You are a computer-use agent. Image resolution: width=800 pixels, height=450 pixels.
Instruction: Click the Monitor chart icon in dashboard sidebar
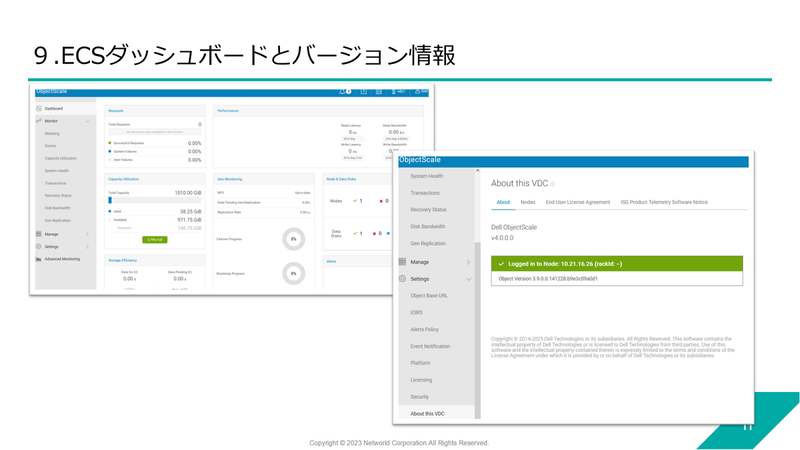[x=39, y=121]
